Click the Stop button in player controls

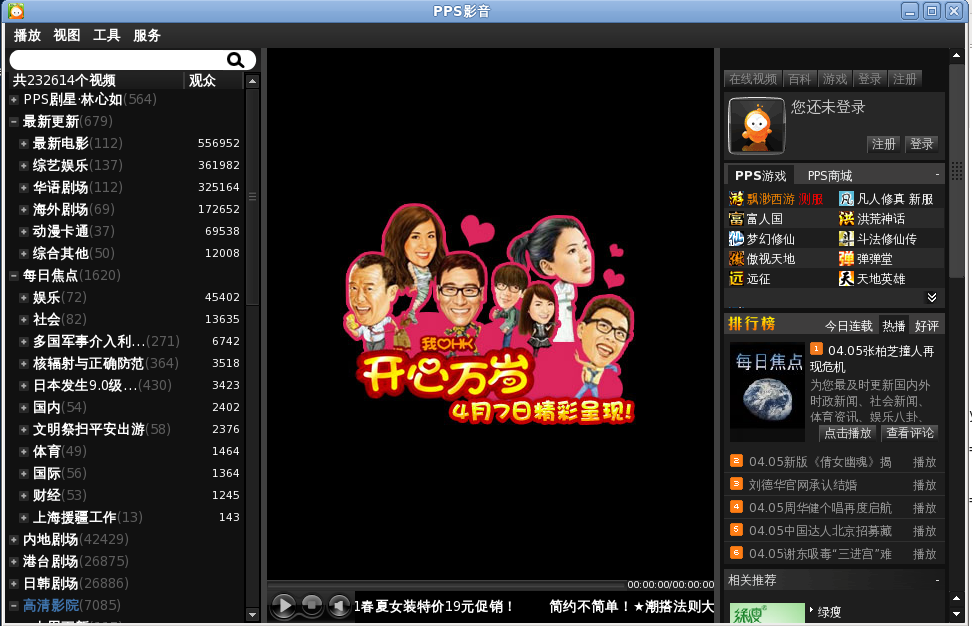312,604
